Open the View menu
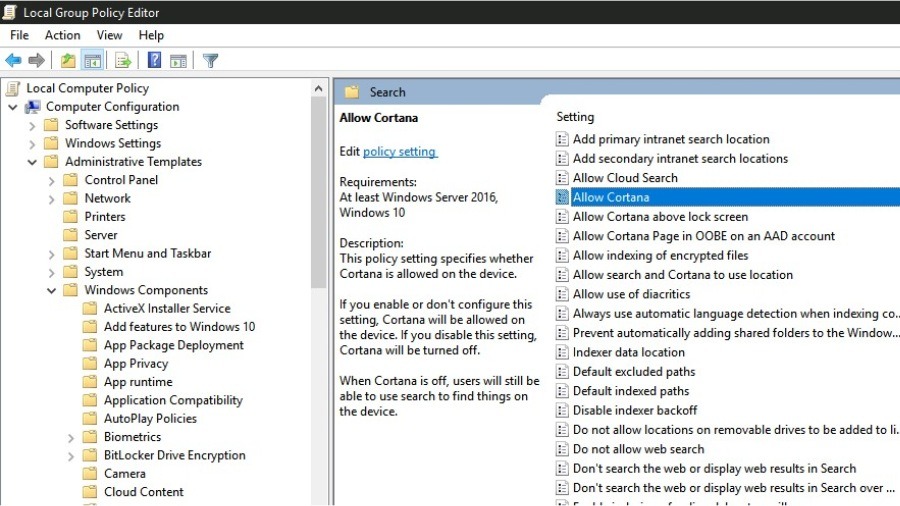This screenshot has width=900, height=506. [x=109, y=35]
